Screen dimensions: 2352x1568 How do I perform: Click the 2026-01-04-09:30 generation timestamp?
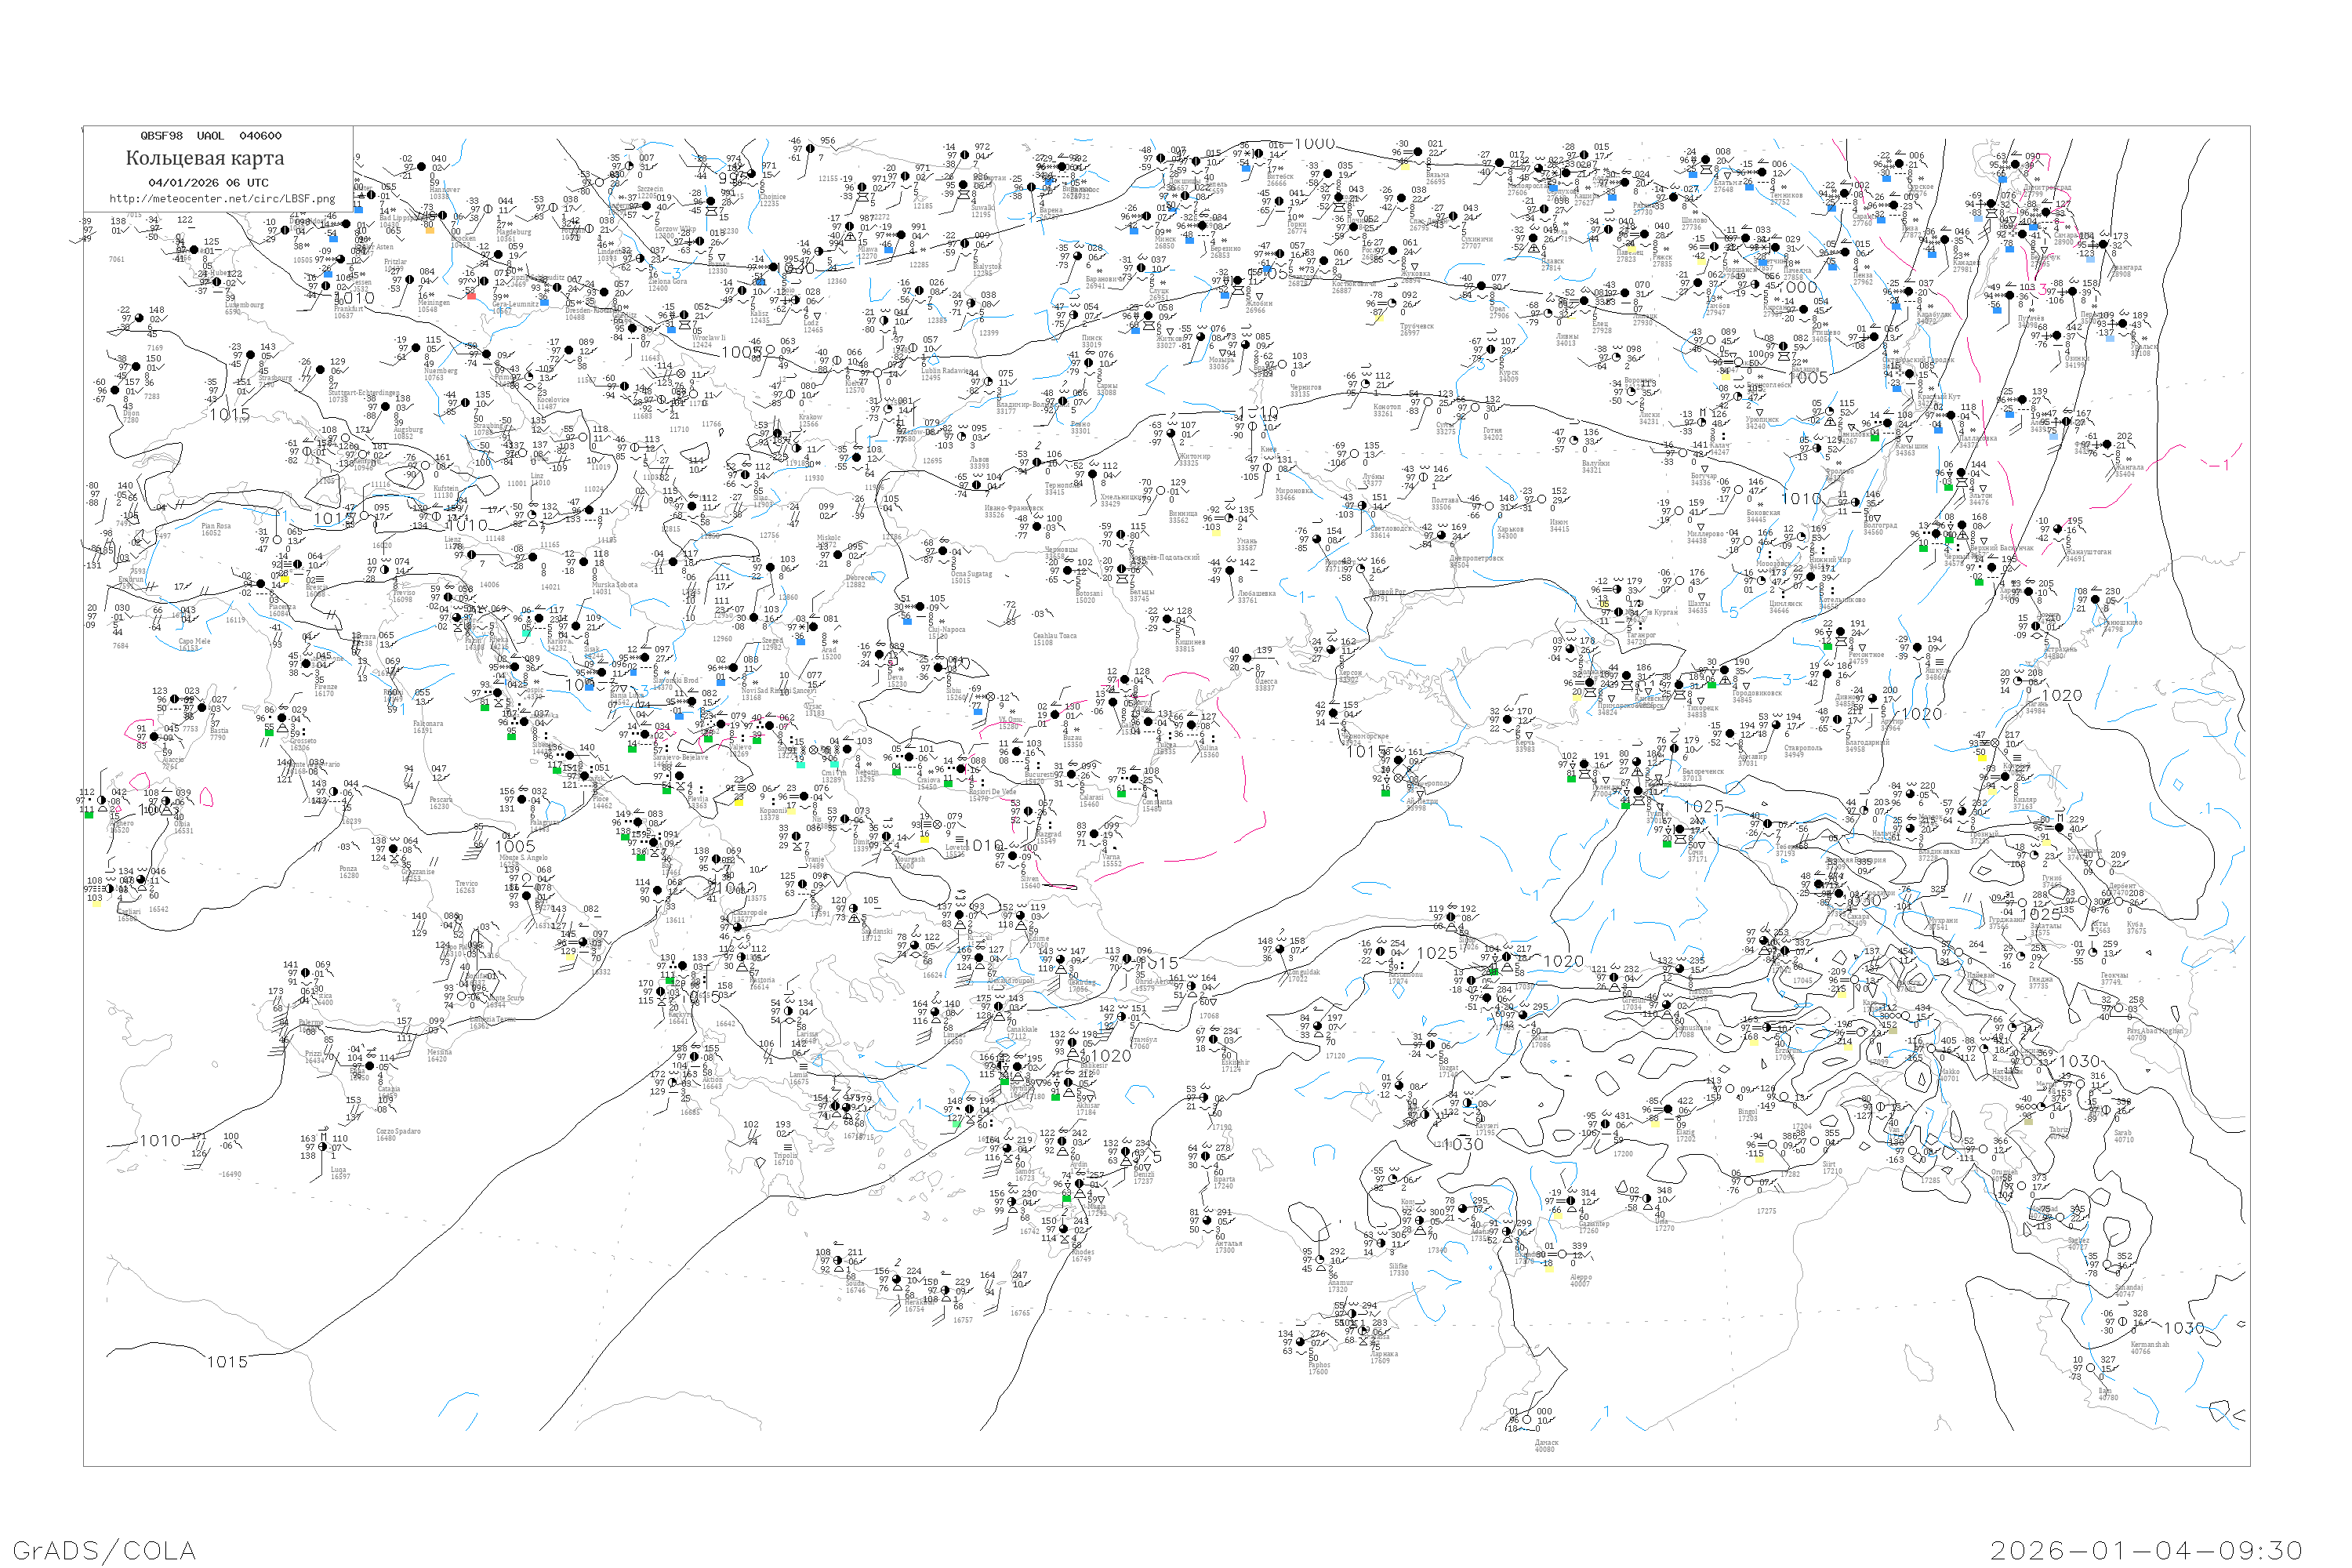(2147, 1550)
